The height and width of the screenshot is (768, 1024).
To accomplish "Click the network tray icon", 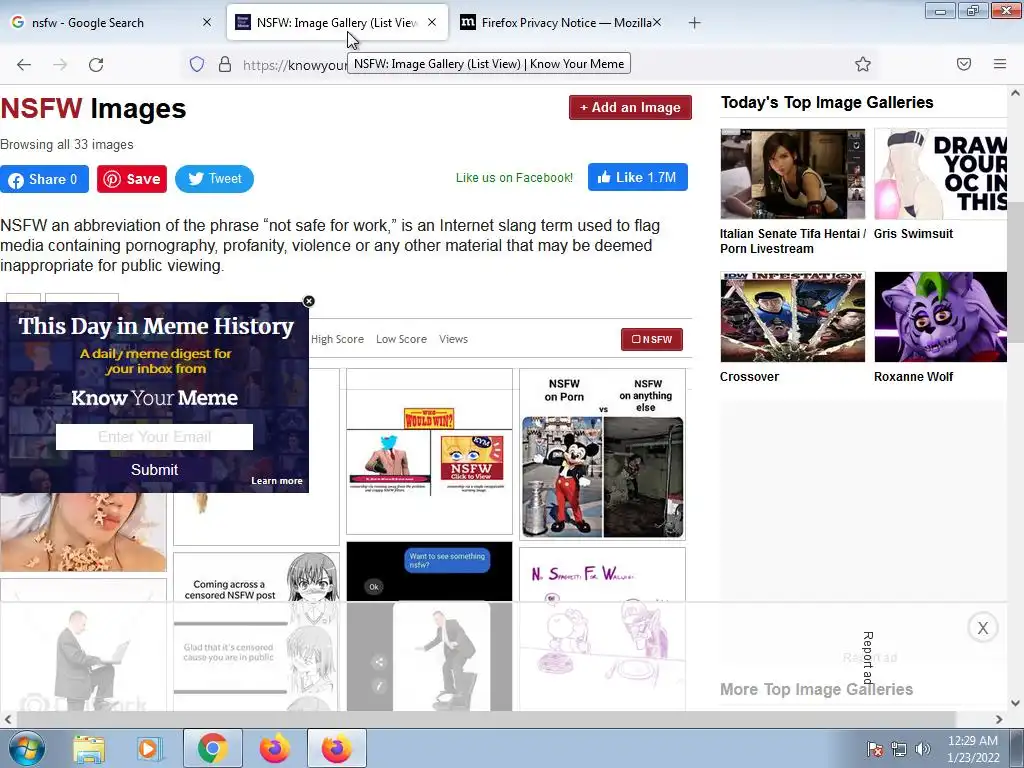I will tap(899, 749).
